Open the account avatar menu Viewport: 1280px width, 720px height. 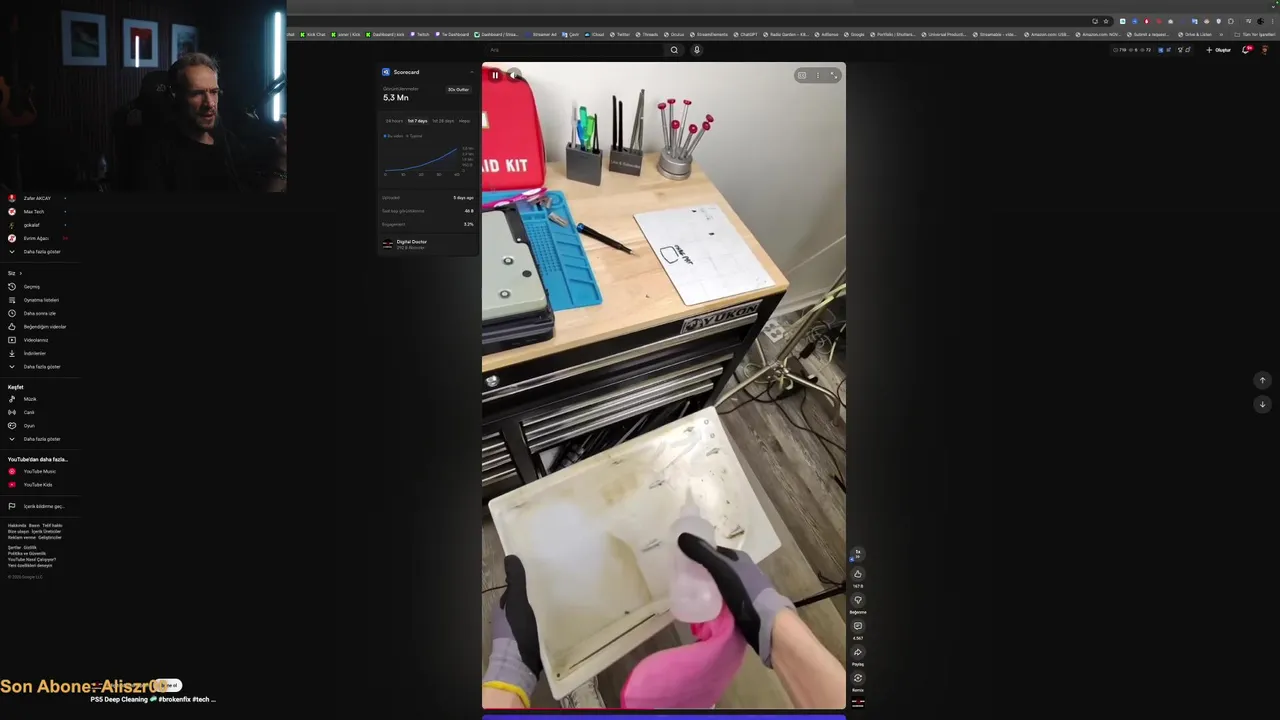(x=1265, y=50)
